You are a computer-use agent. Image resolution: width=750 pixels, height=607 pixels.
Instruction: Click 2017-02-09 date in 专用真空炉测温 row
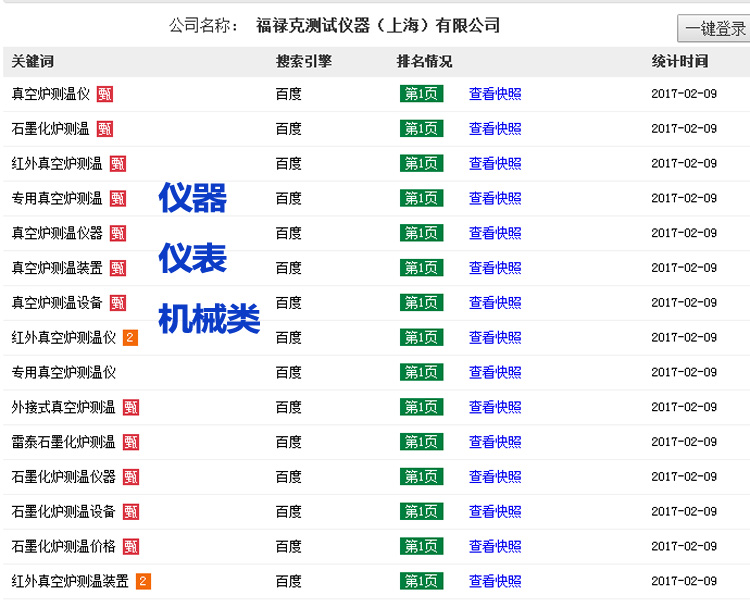point(684,198)
